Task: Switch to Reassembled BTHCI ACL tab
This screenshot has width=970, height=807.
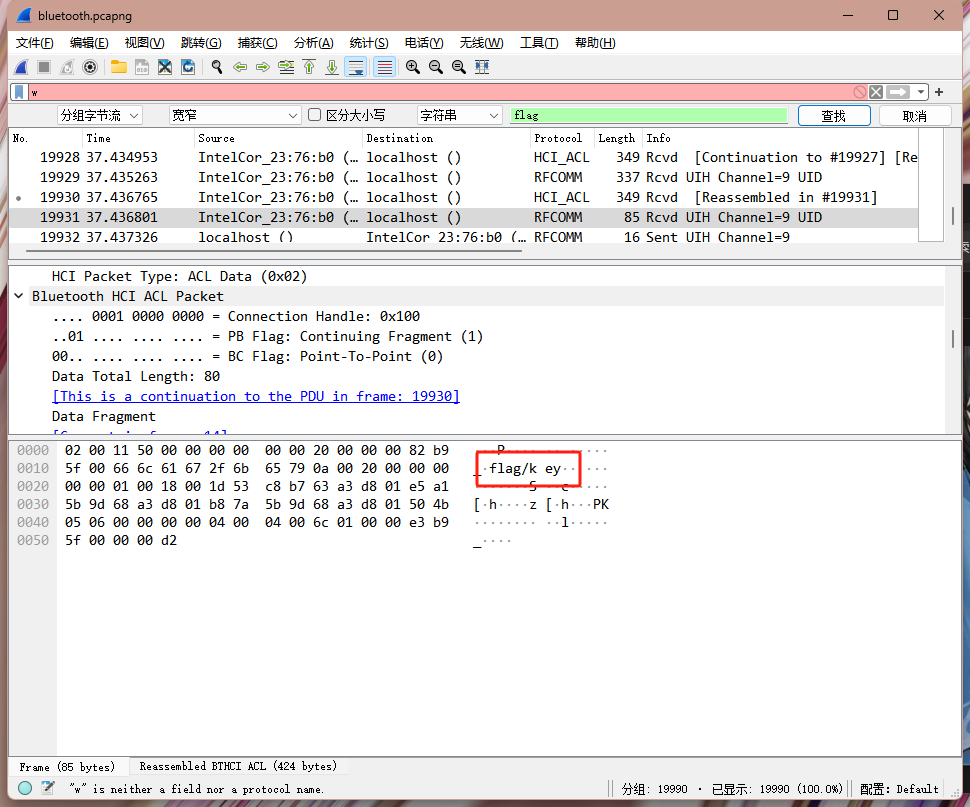Action: pos(238,766)
